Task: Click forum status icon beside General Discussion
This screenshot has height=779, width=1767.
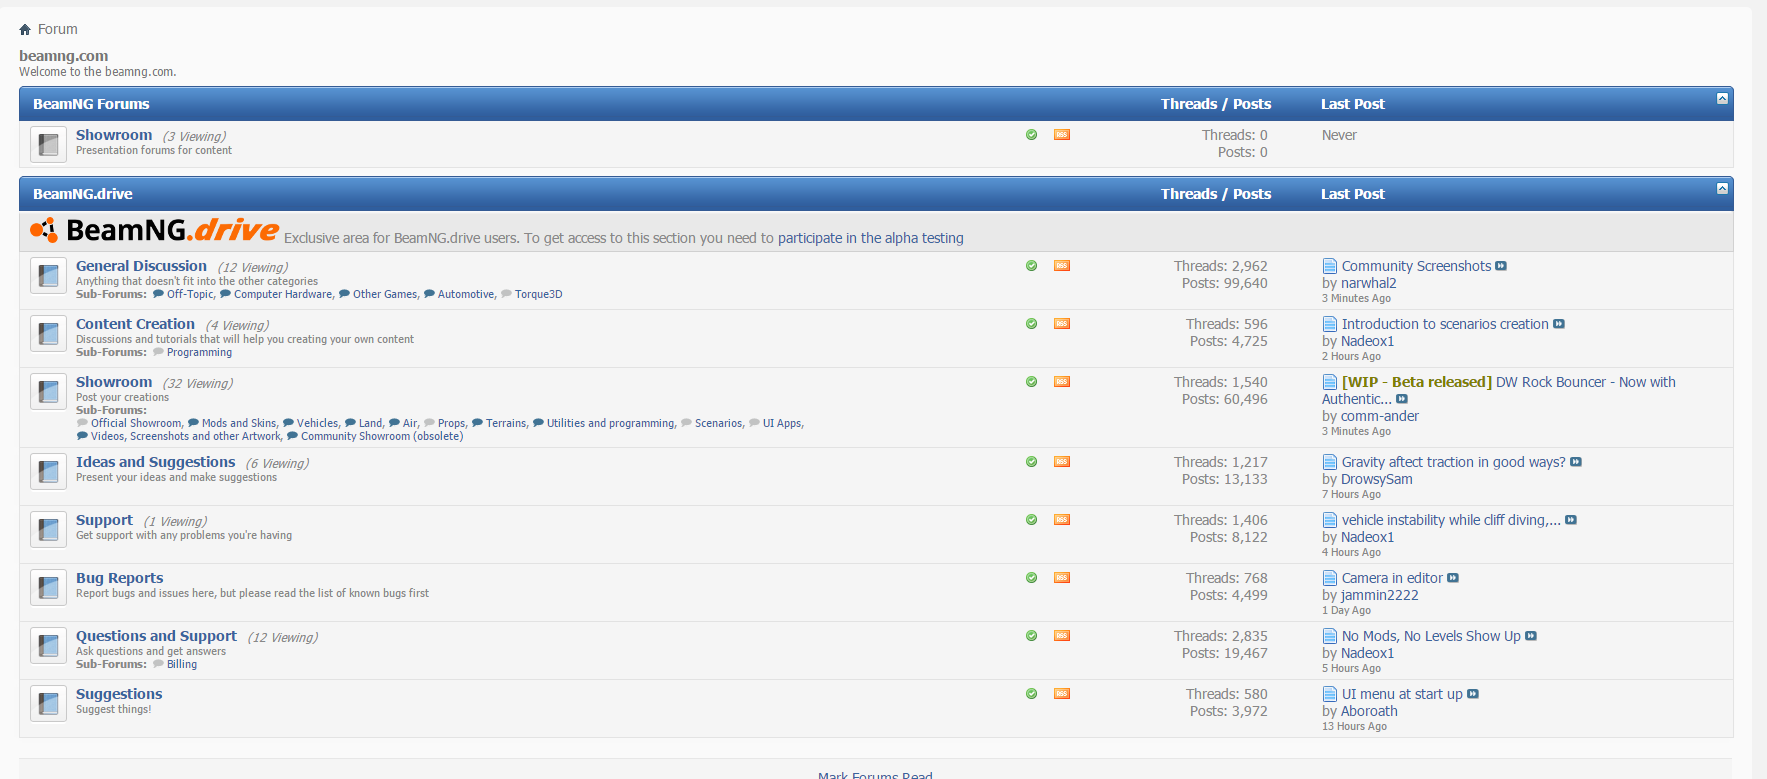Action: click(48, 276)
